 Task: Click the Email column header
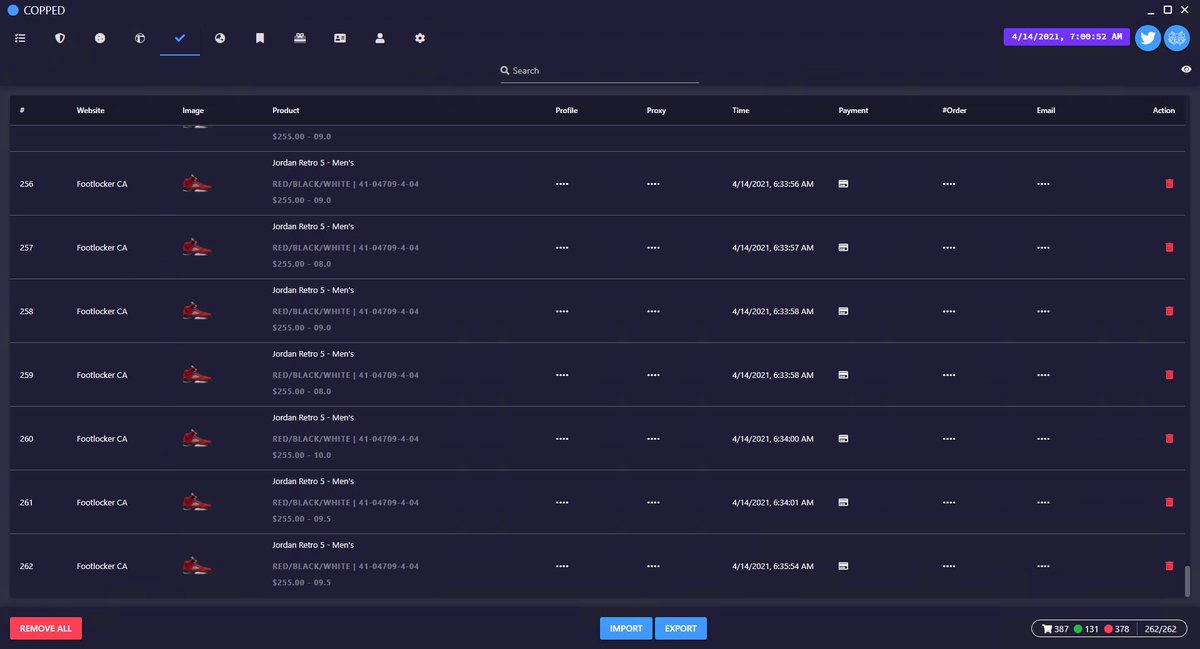click(1046, 110)
